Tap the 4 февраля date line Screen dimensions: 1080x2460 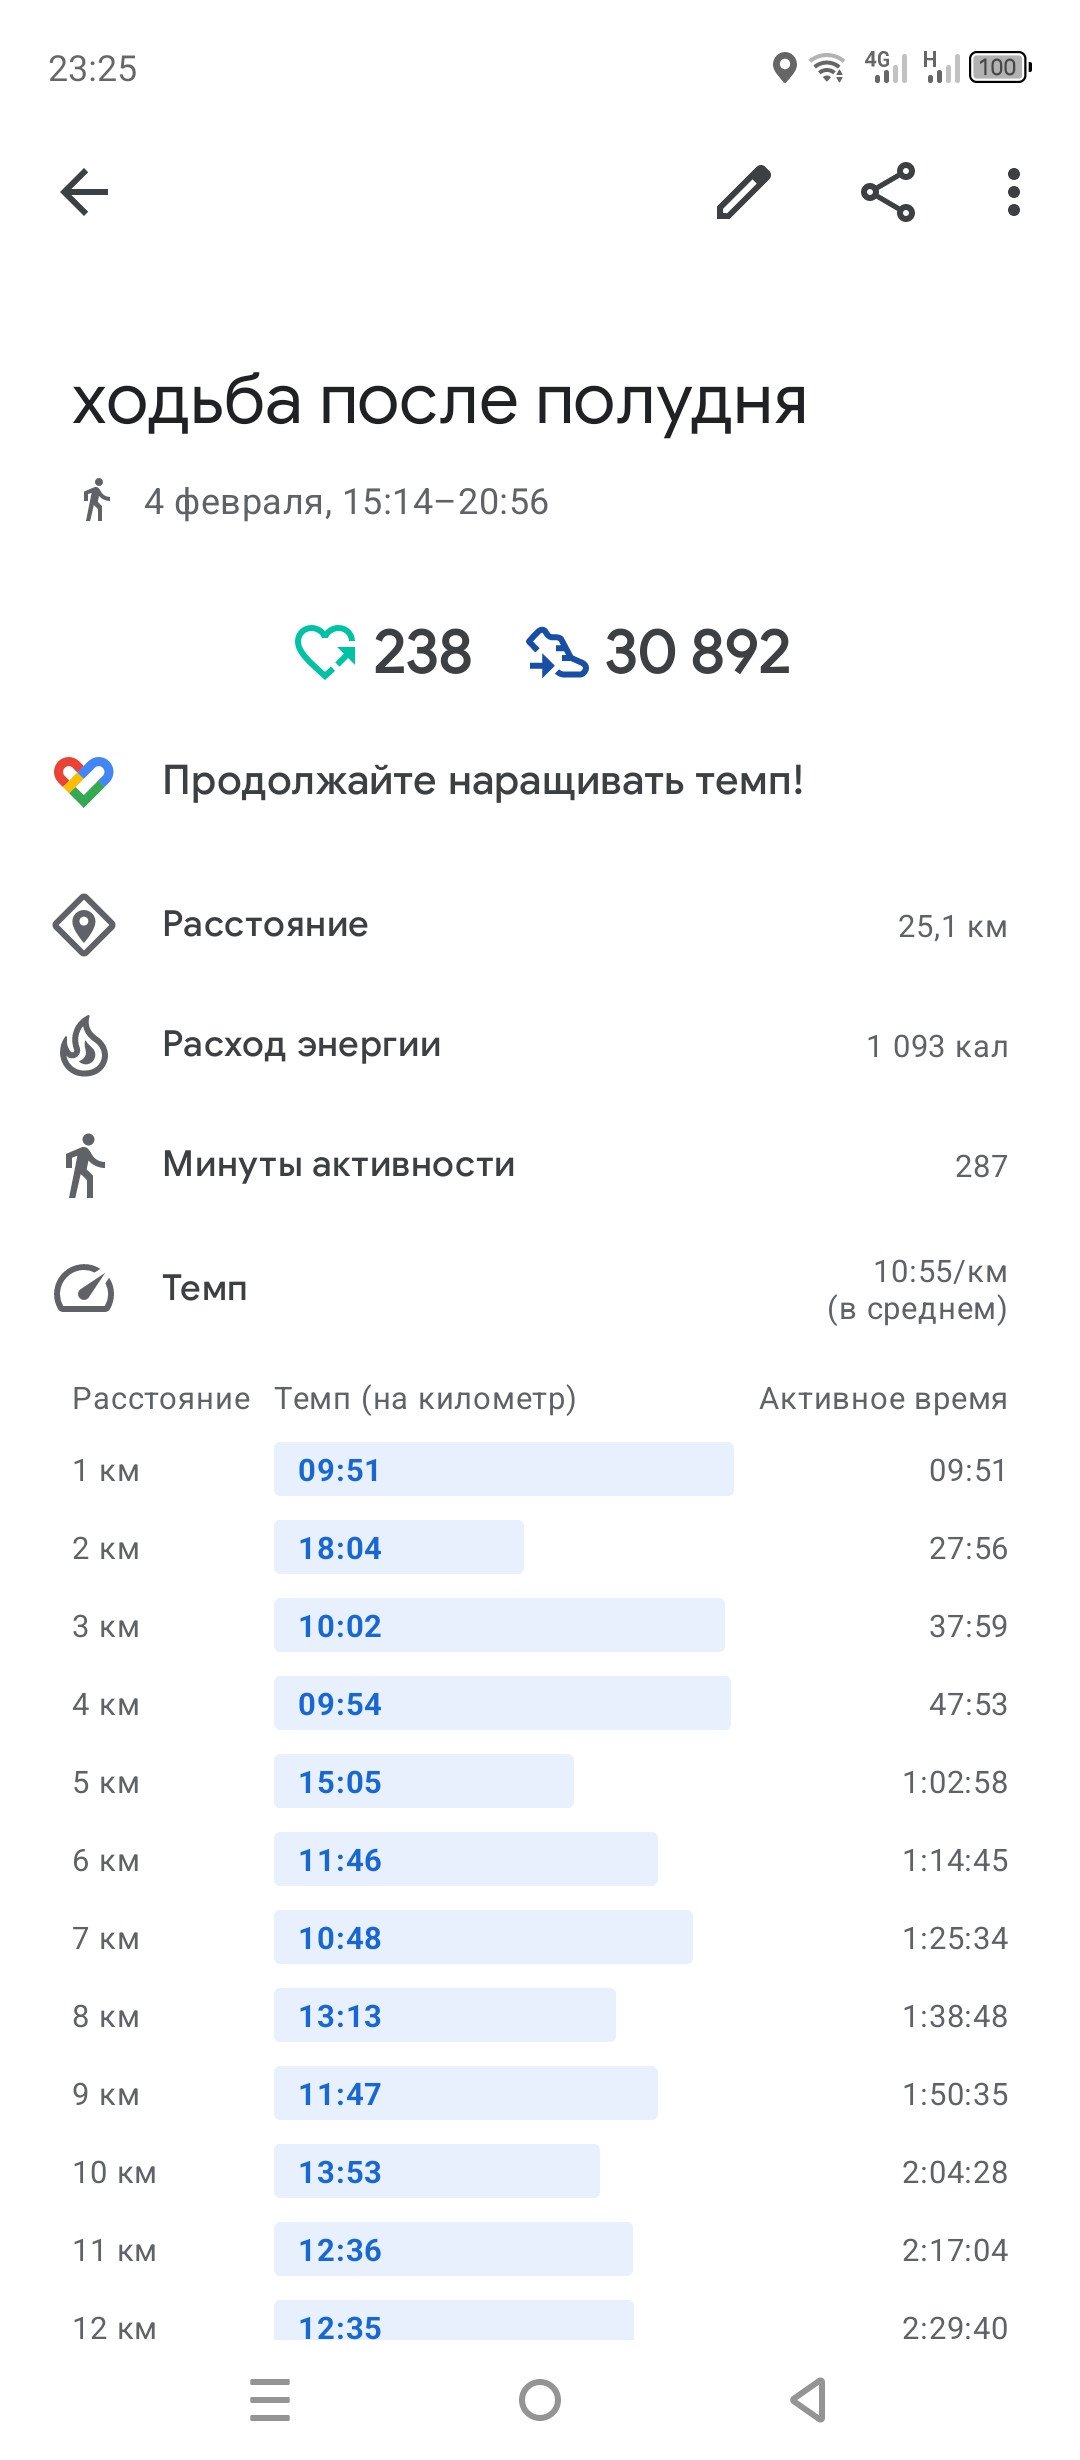(346, 501)
